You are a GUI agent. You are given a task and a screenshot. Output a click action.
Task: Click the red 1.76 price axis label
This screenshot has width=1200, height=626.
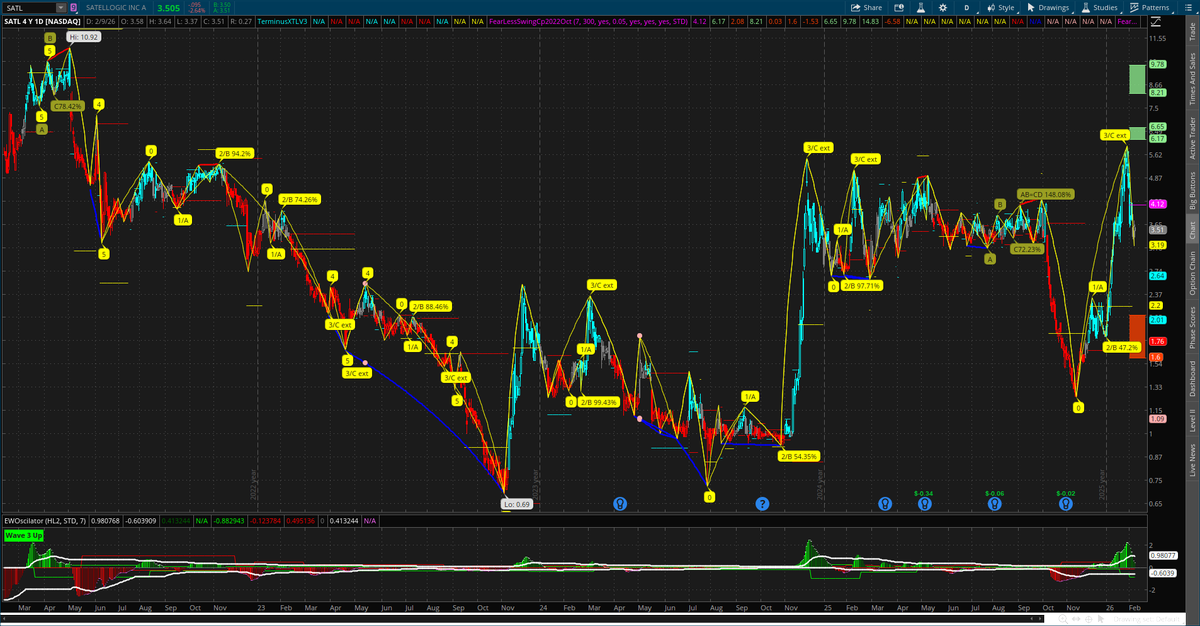click(1159, 341)
